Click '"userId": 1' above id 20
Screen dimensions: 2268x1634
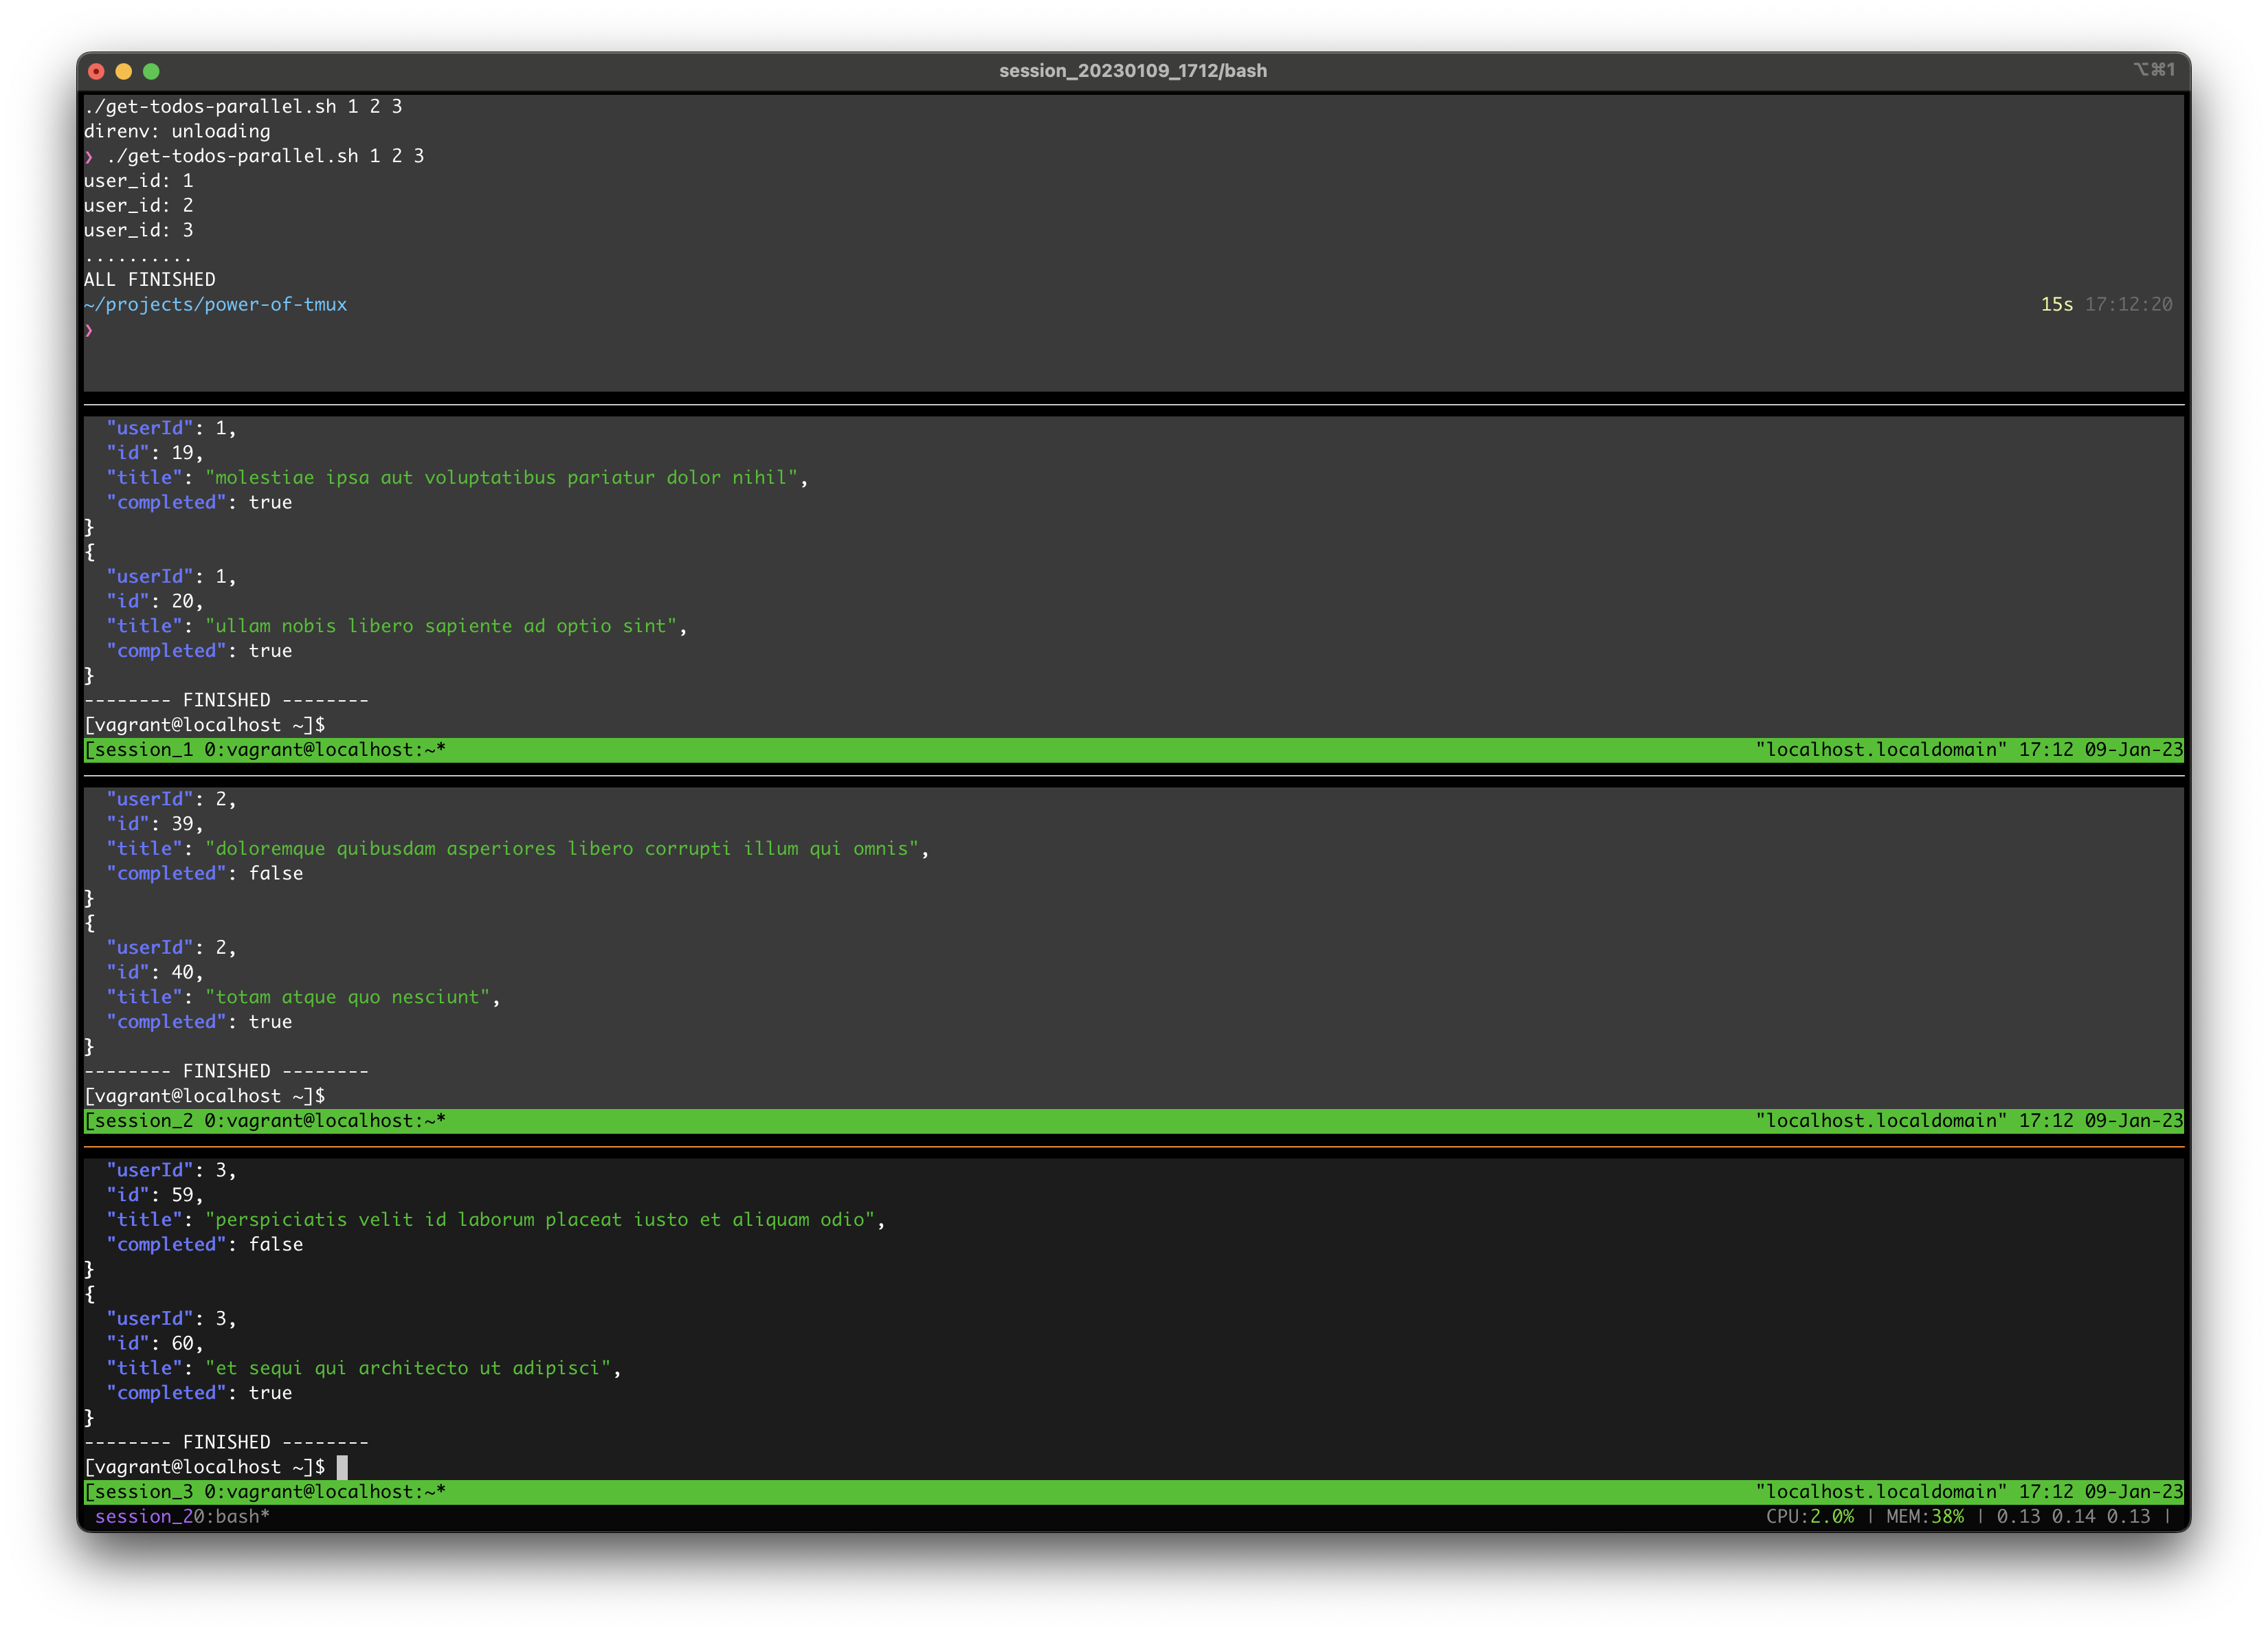[171, 577]
